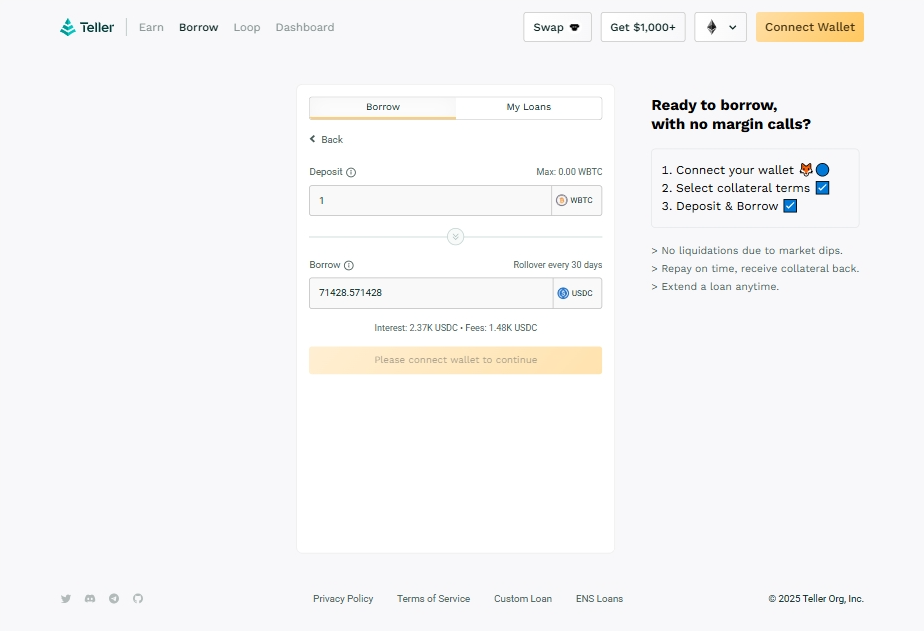Click the Get $1,000+ button
Image resolution: width=924 pixels, height=631 pixels.
(x=643, y=27)
